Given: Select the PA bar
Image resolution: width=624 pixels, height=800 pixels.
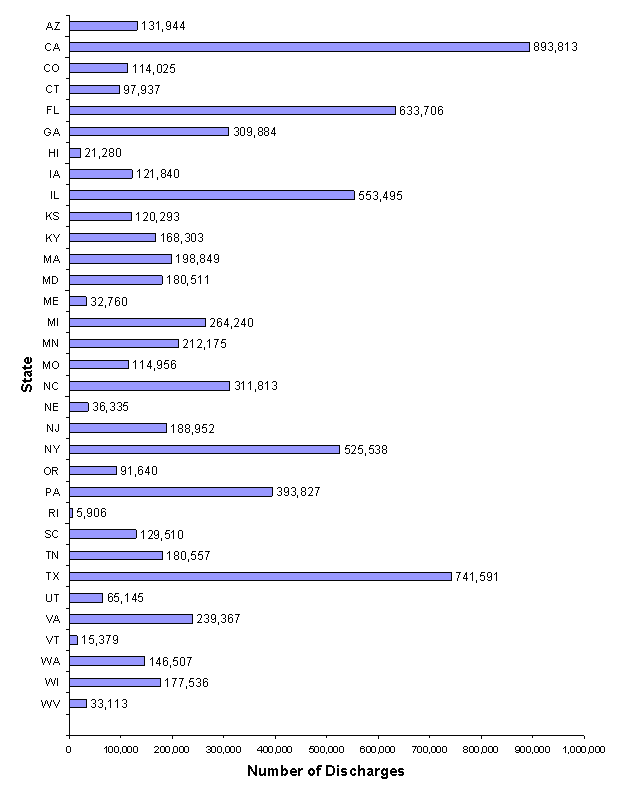Looking at the screenshot, I should [x=170, y=491].
